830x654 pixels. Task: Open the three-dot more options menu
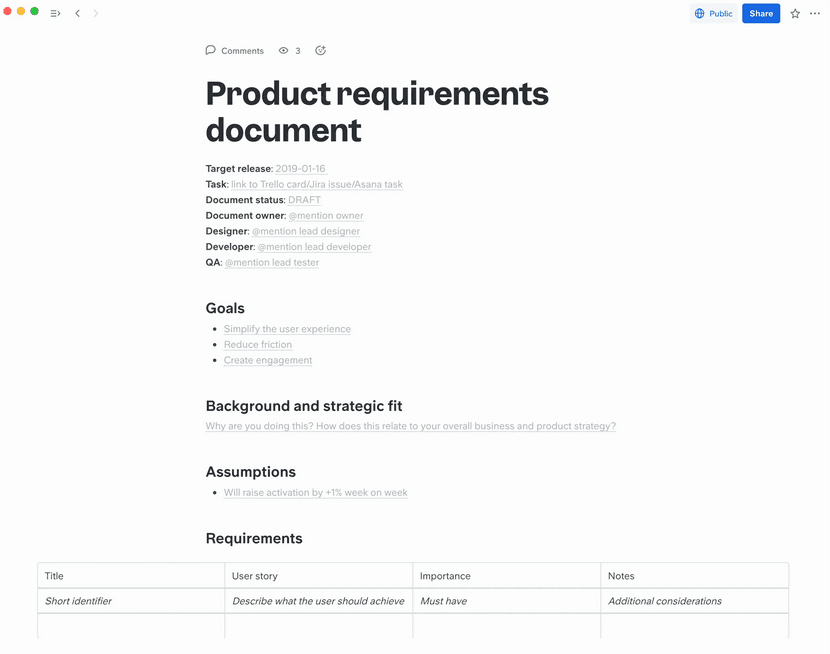click(x=815, y=14)
